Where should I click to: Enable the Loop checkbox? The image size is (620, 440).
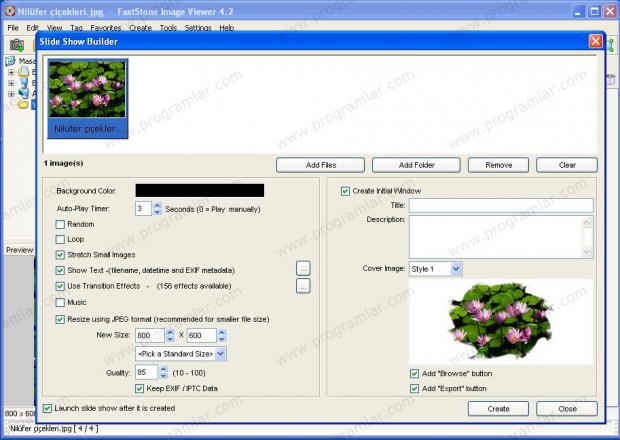[60, 240]
